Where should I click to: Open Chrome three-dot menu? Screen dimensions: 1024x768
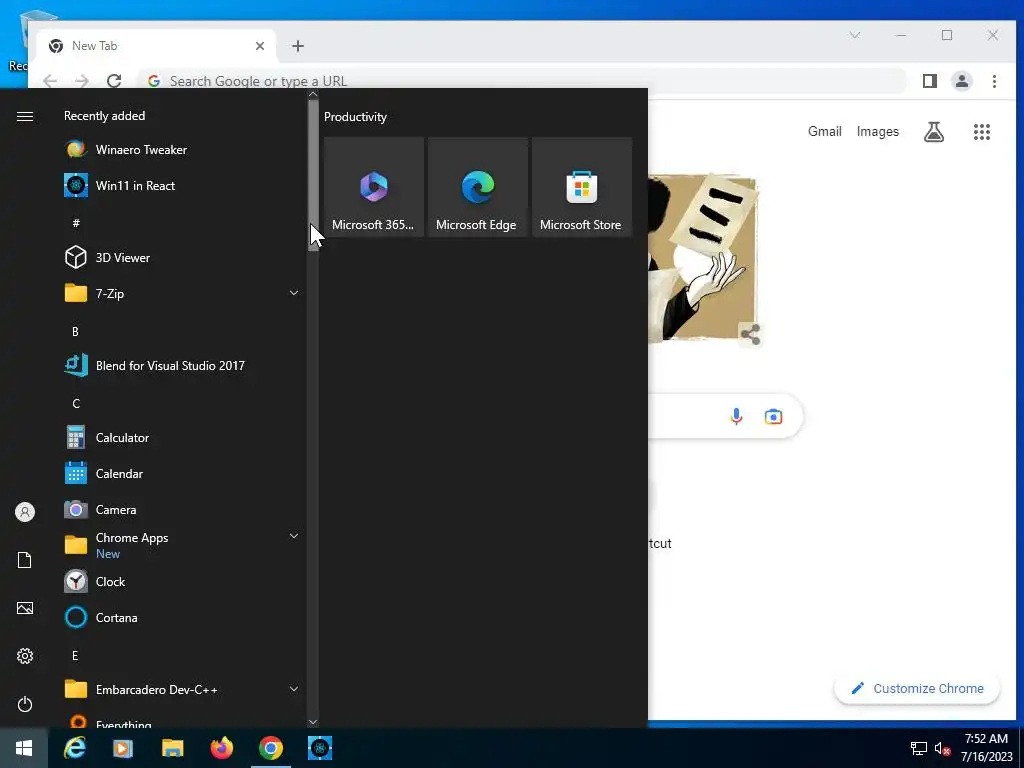click(994, 81)
